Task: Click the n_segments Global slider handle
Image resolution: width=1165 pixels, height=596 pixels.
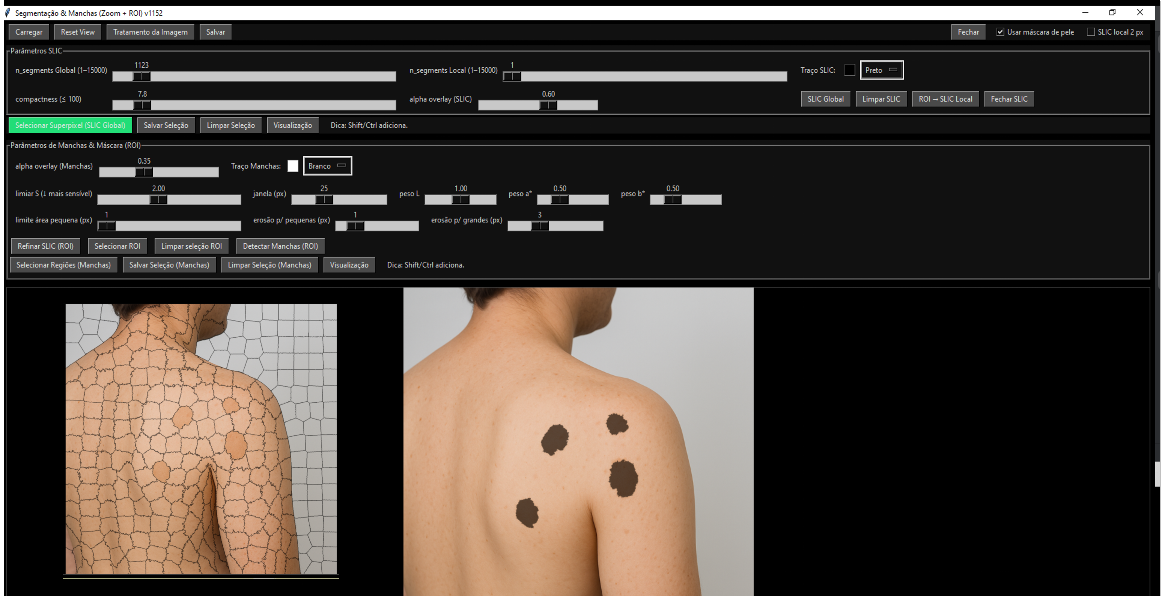Action: 142,76
